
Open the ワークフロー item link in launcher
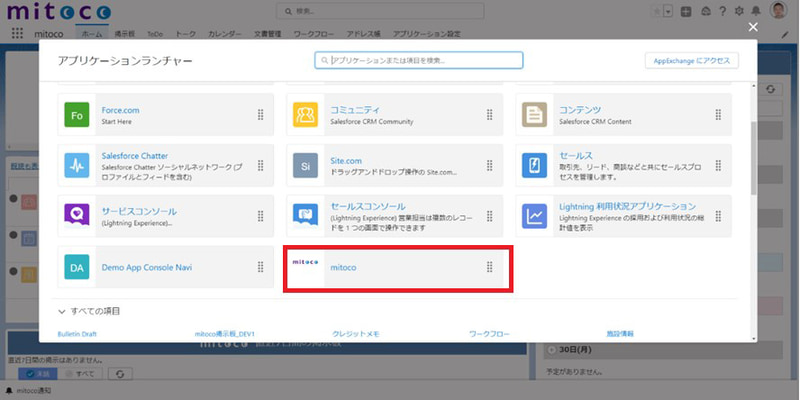coord(489,334)
